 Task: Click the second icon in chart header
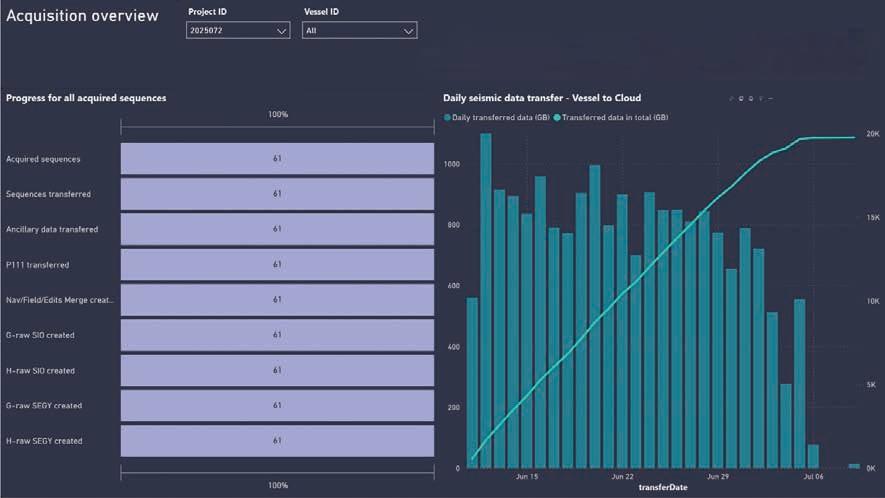741,99
